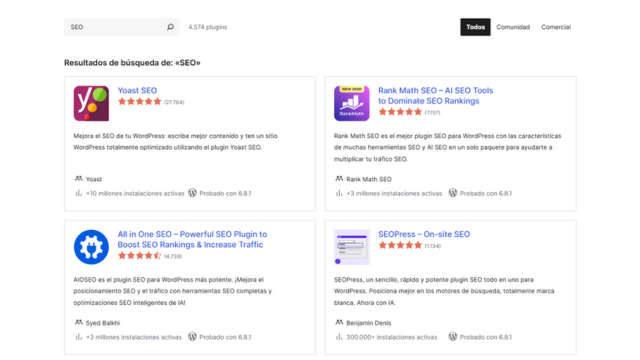Screen dimensions: 640x360
Task: Click the "(4.759)" review count
Action: pyautogui.click(x=173, y=256)
